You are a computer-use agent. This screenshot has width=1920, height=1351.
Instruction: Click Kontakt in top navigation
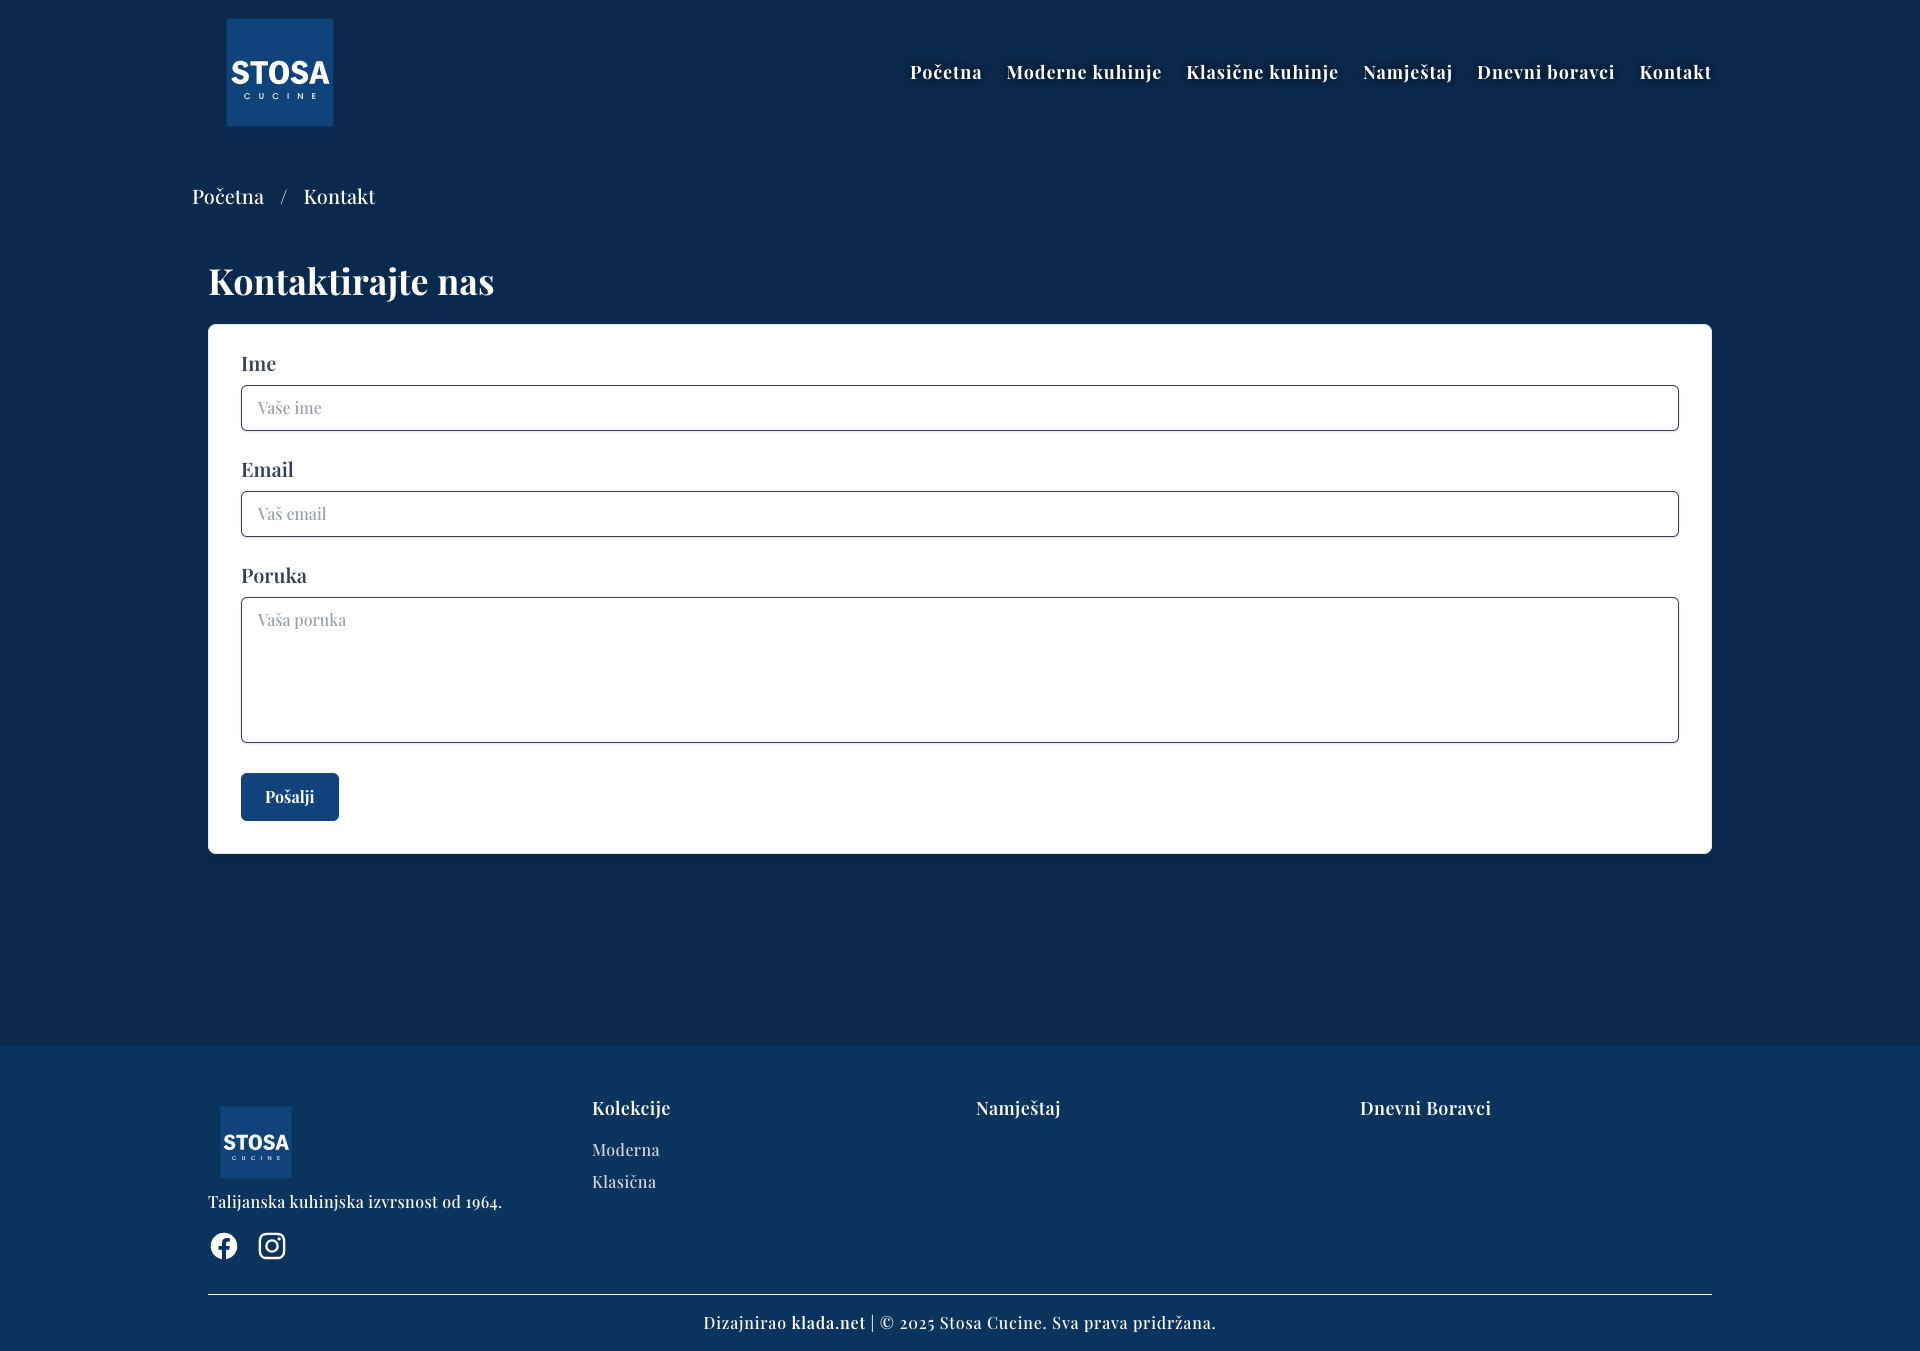[1675, 72]
